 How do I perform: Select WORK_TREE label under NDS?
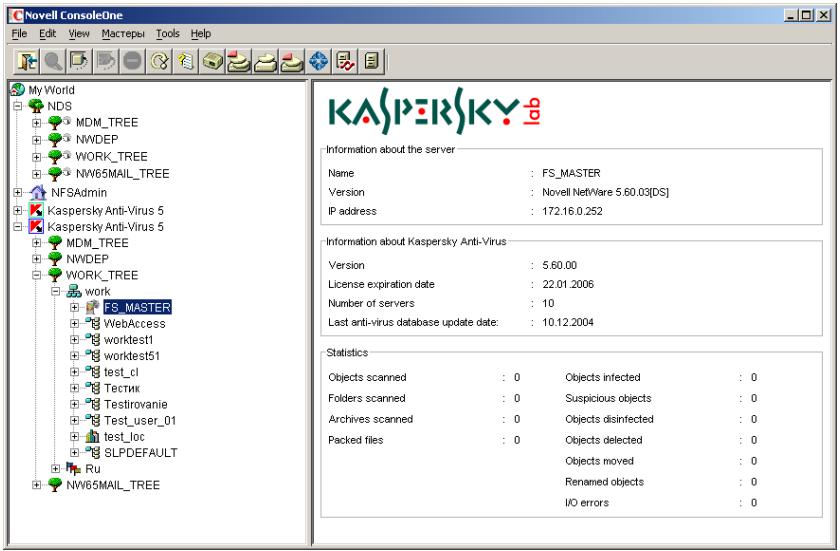(x=111, y=156)
